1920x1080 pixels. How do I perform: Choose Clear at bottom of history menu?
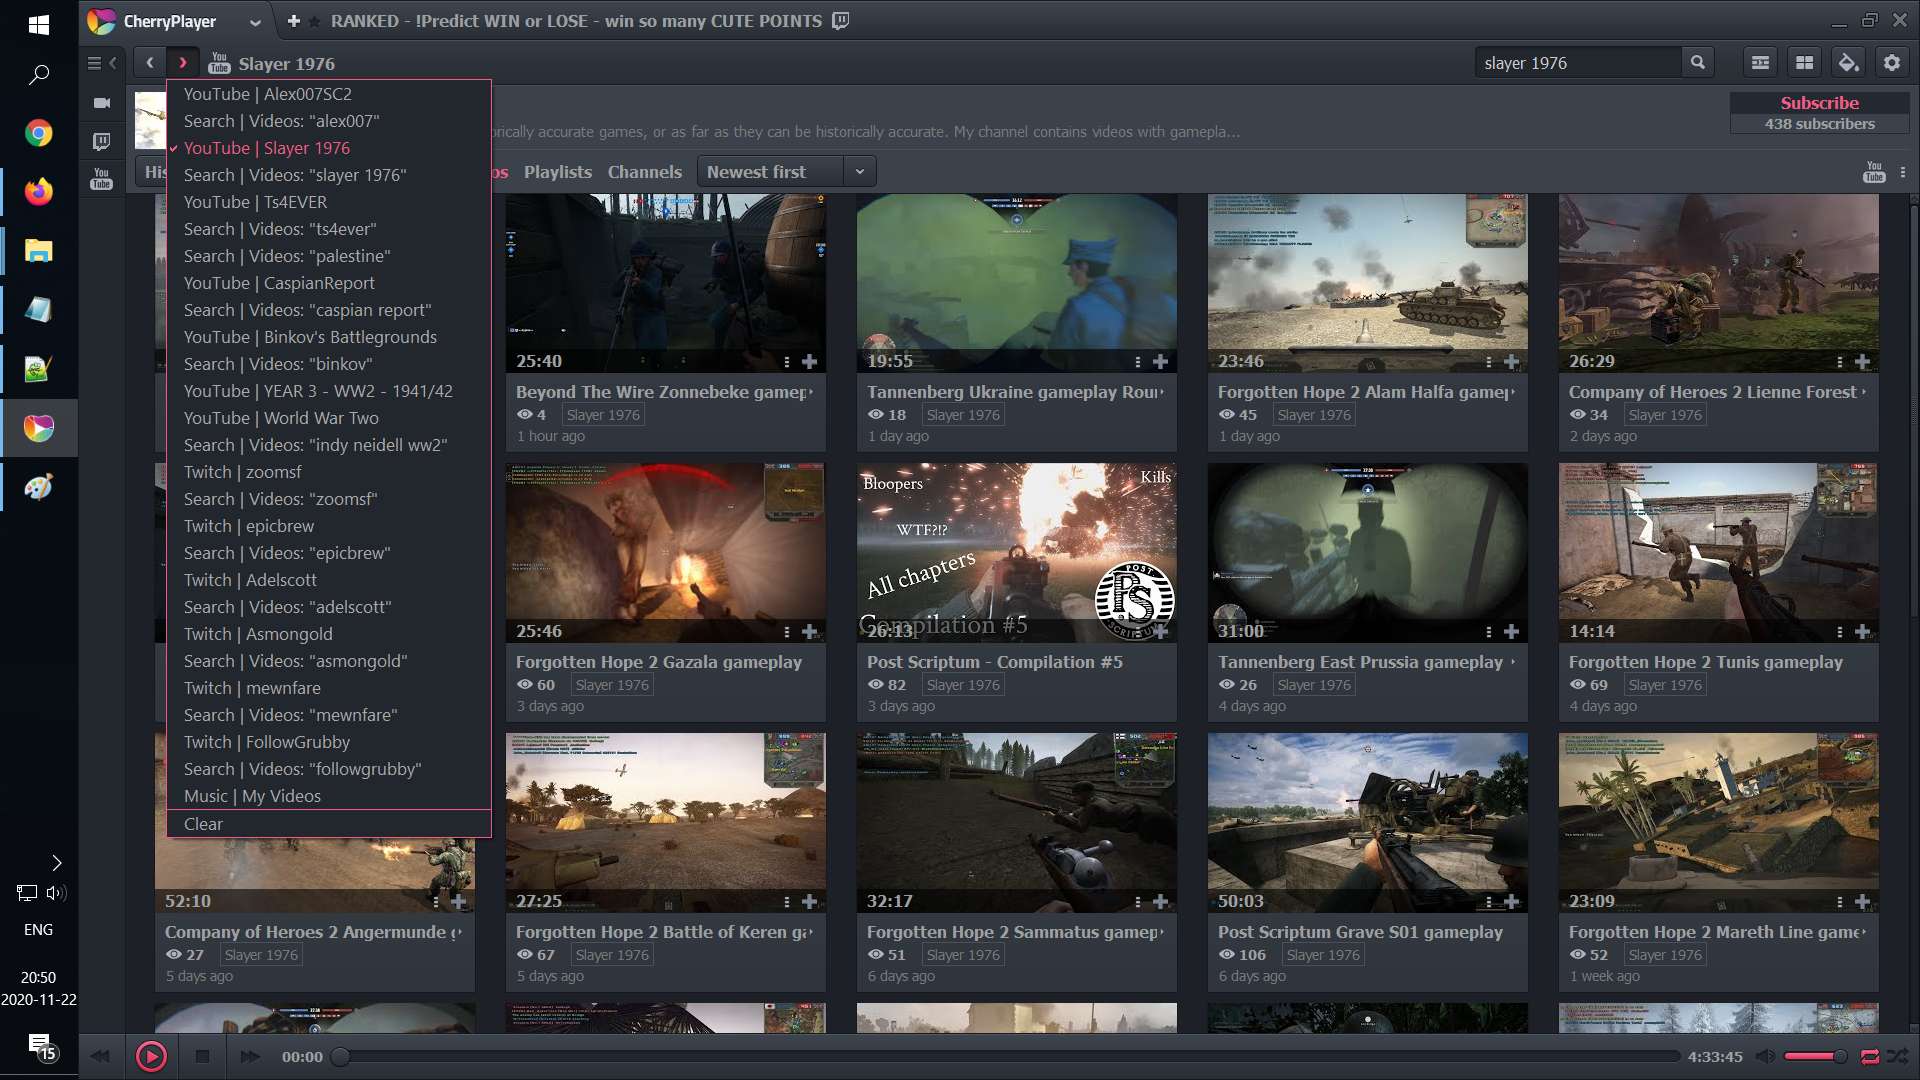click(203, 824)
